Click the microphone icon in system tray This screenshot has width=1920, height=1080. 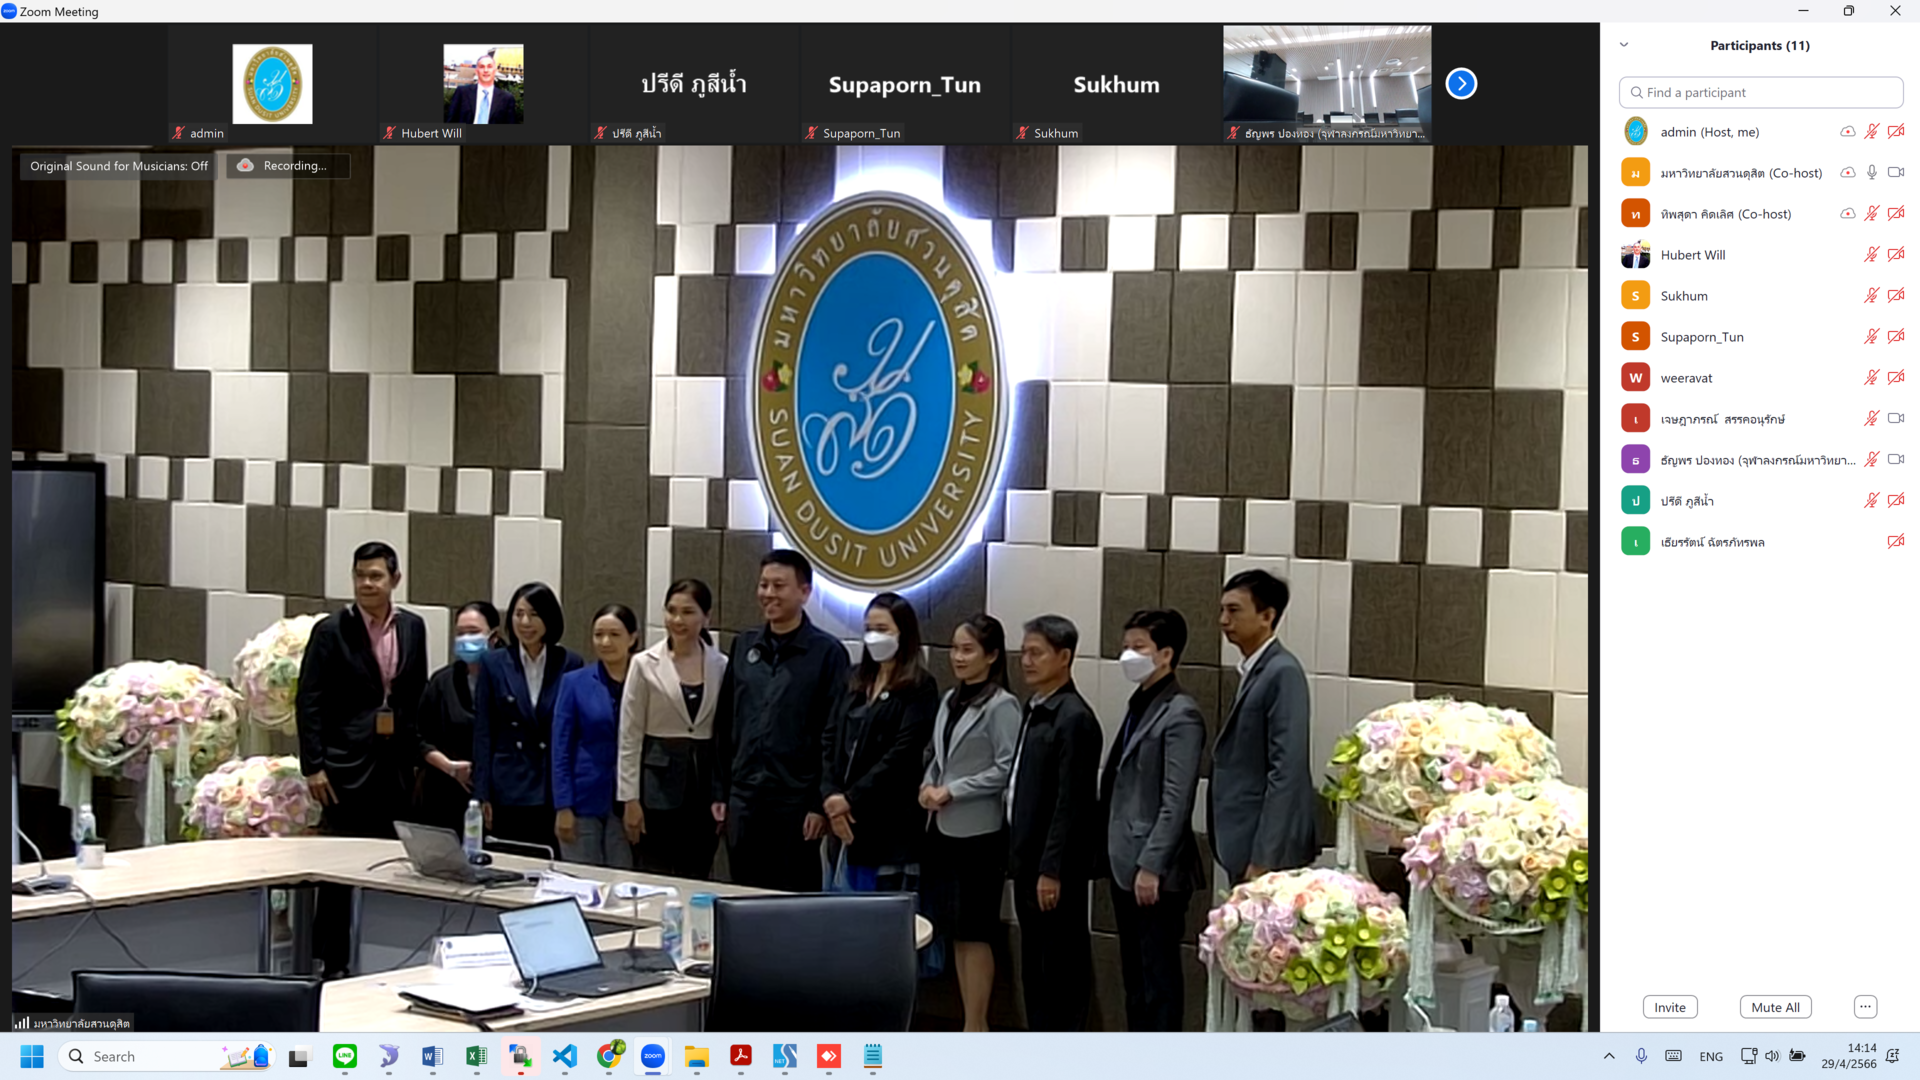tap(1641, 1056)
